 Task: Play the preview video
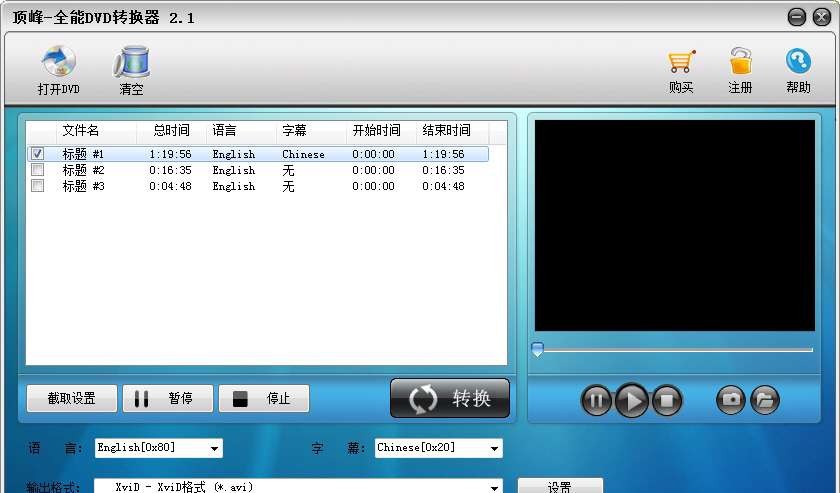tap(632, 400)
